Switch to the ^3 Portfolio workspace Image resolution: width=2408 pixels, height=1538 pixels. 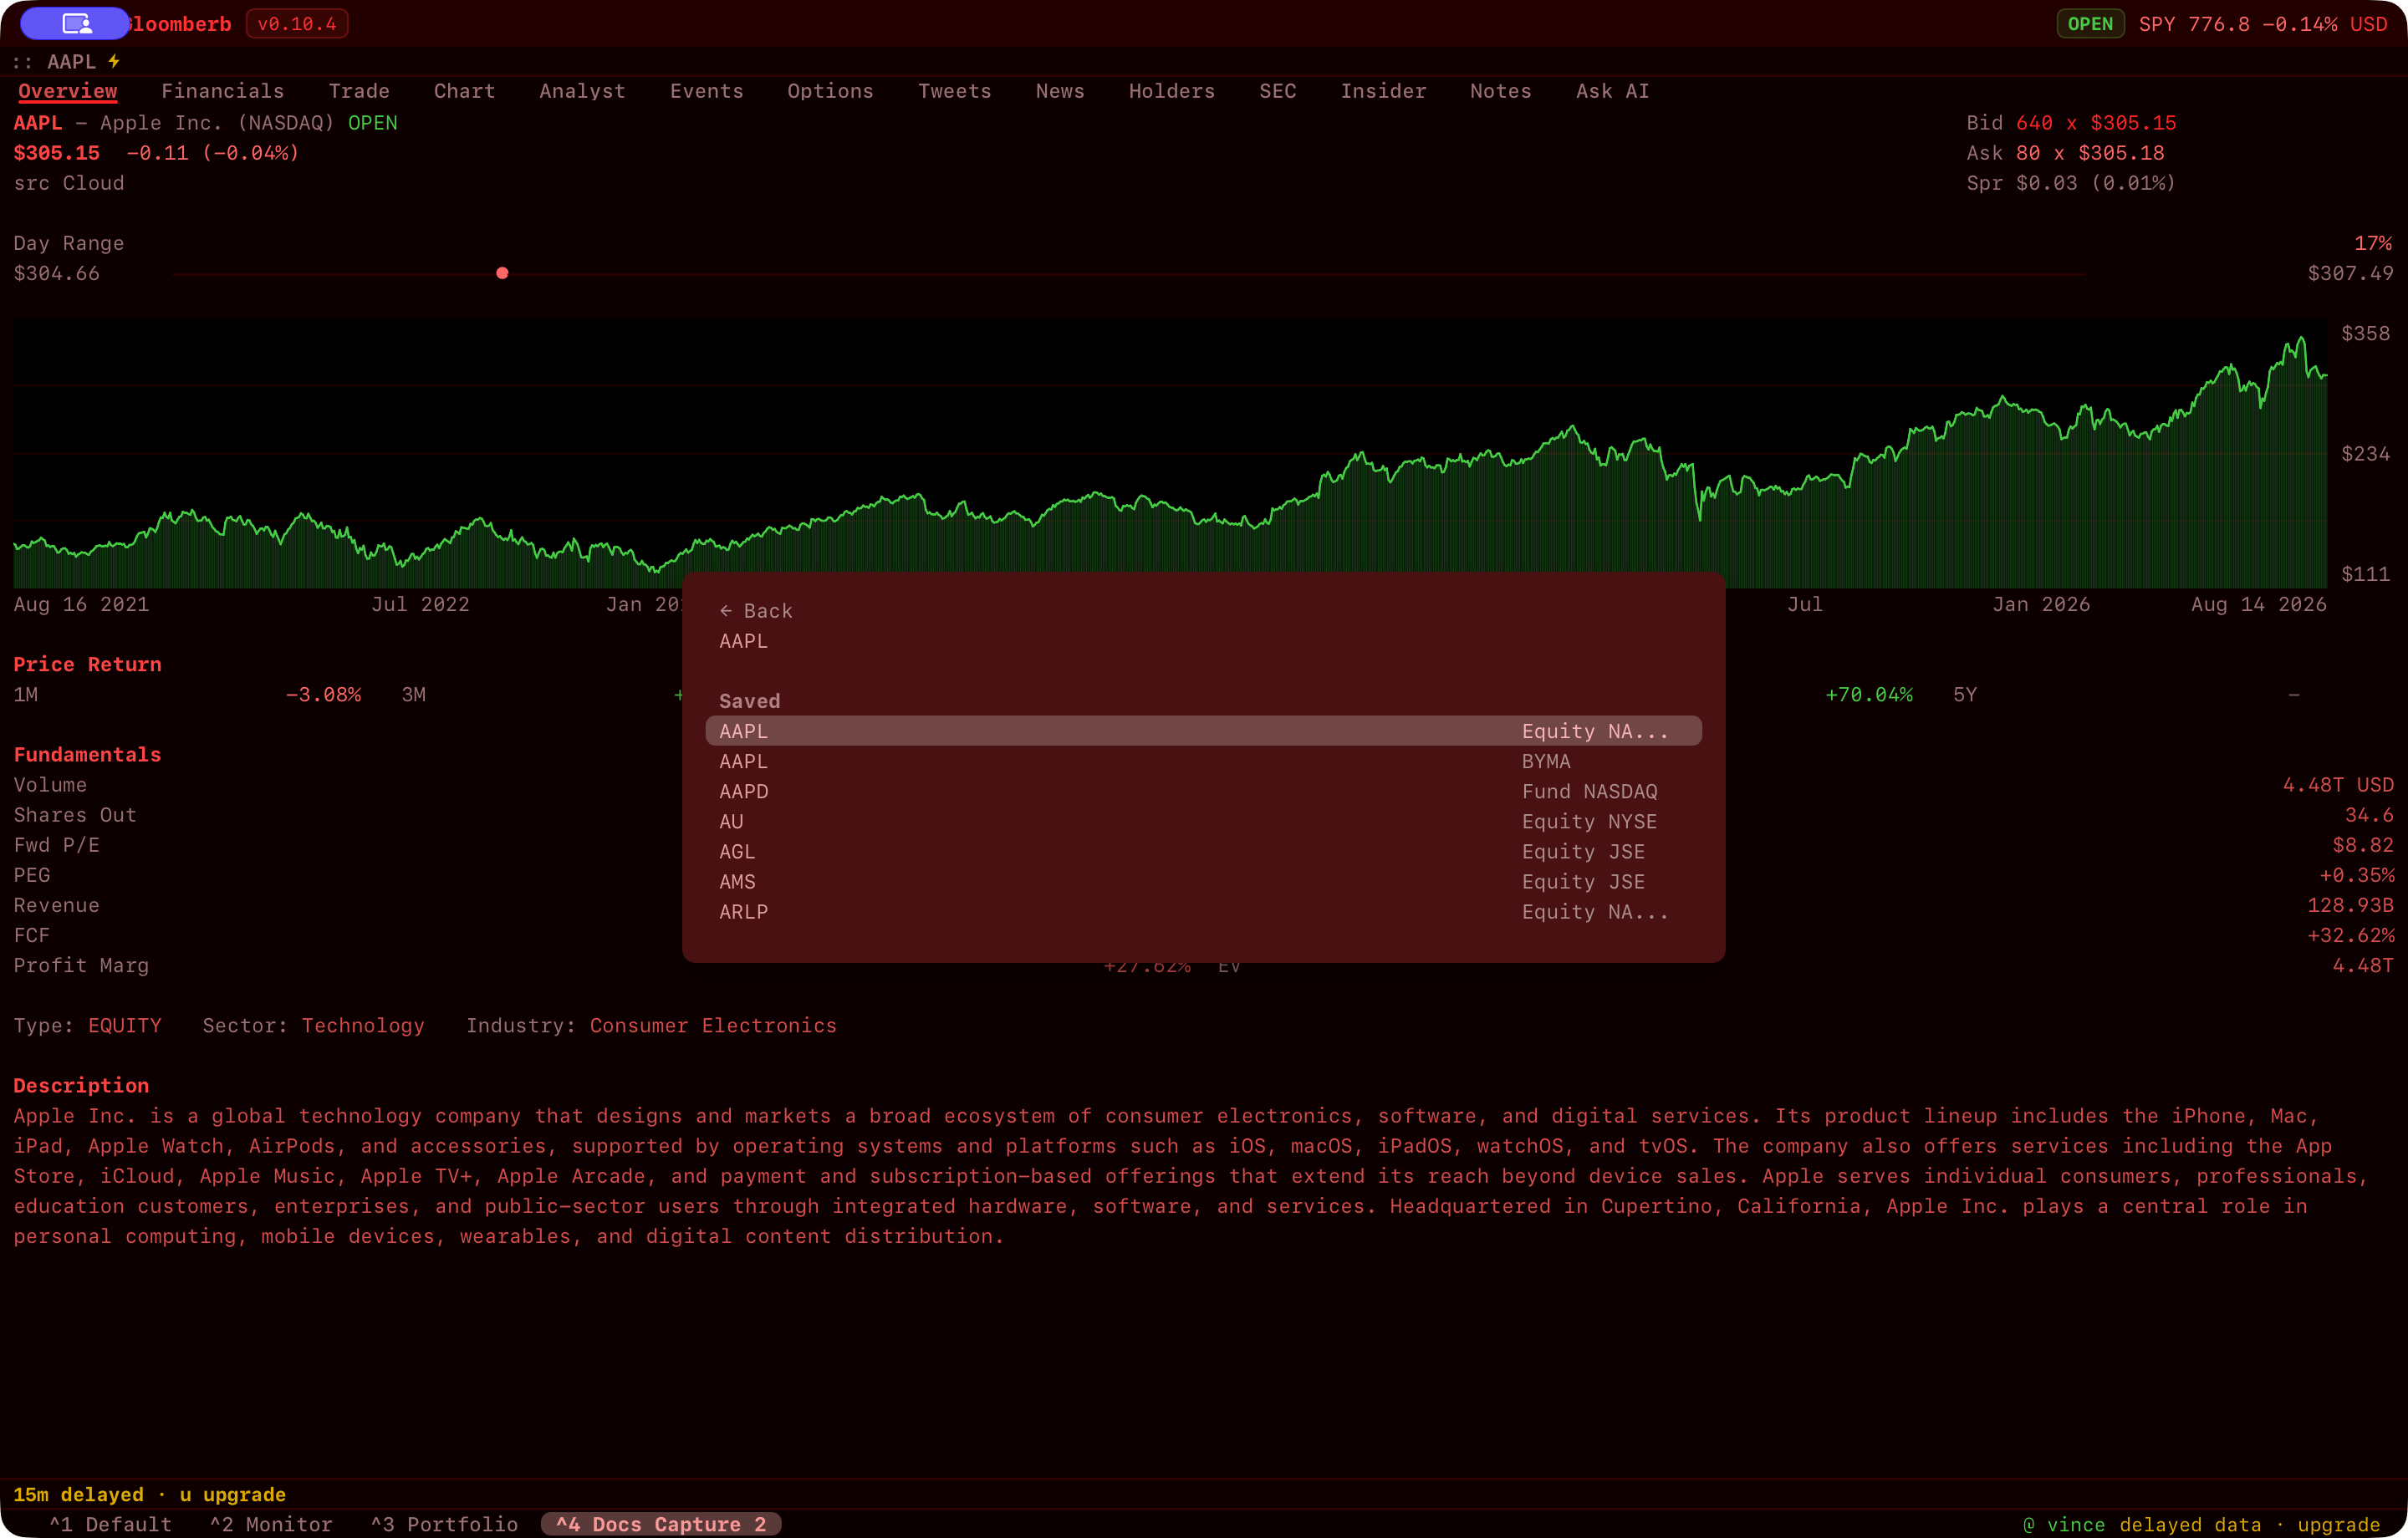pyautogui.click(x=444, y=1524)
